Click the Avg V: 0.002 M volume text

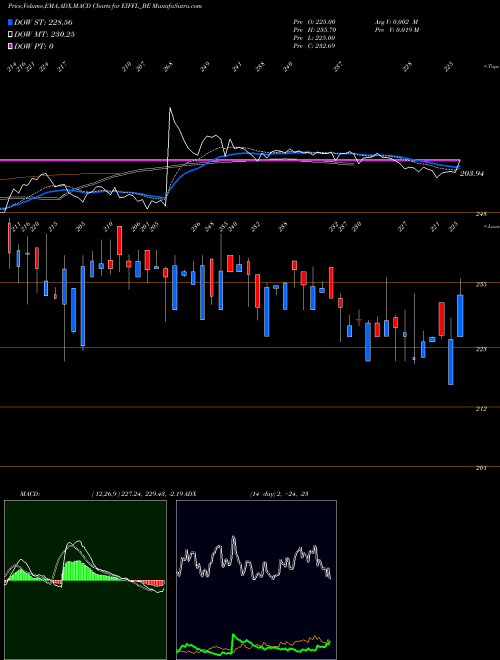396,21
